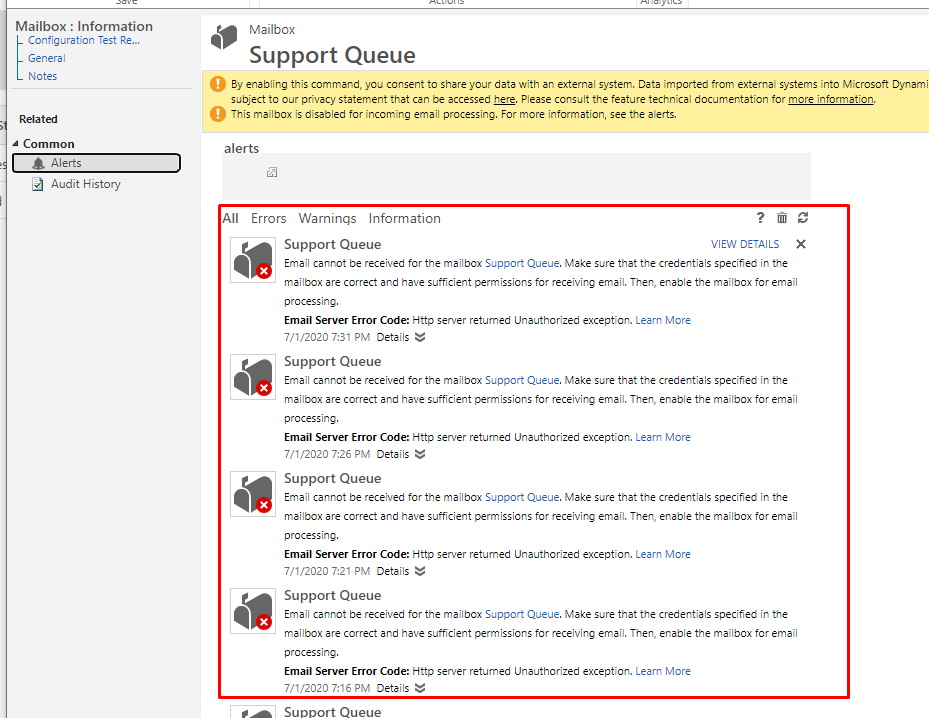Expand Details on the 7:21 PM alert
This screenshot has width=929, height=718.
click(400, 571)
